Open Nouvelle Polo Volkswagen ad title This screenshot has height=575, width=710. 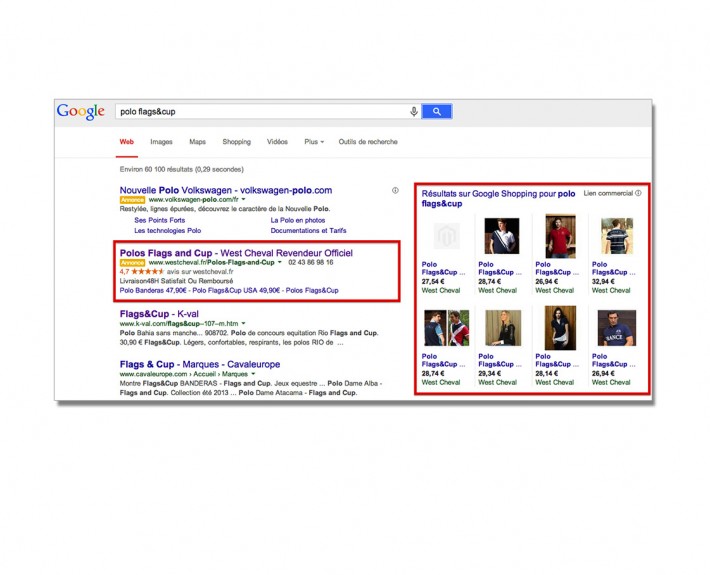(x=226, y=190)
